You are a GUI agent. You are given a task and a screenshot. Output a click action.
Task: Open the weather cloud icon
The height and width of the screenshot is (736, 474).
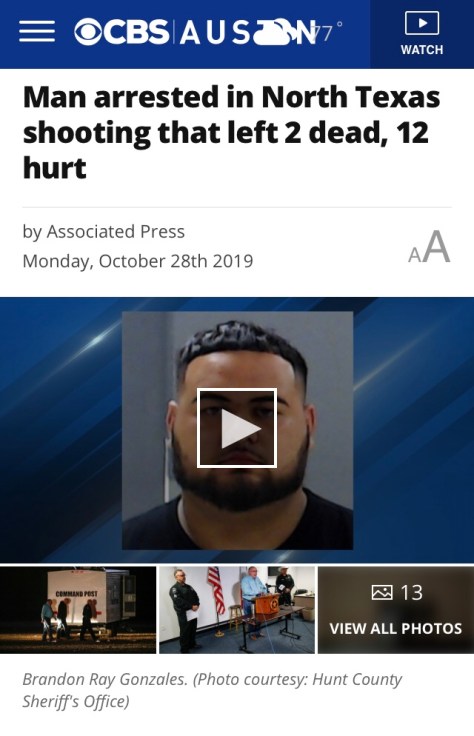click(x=274, y=33)
